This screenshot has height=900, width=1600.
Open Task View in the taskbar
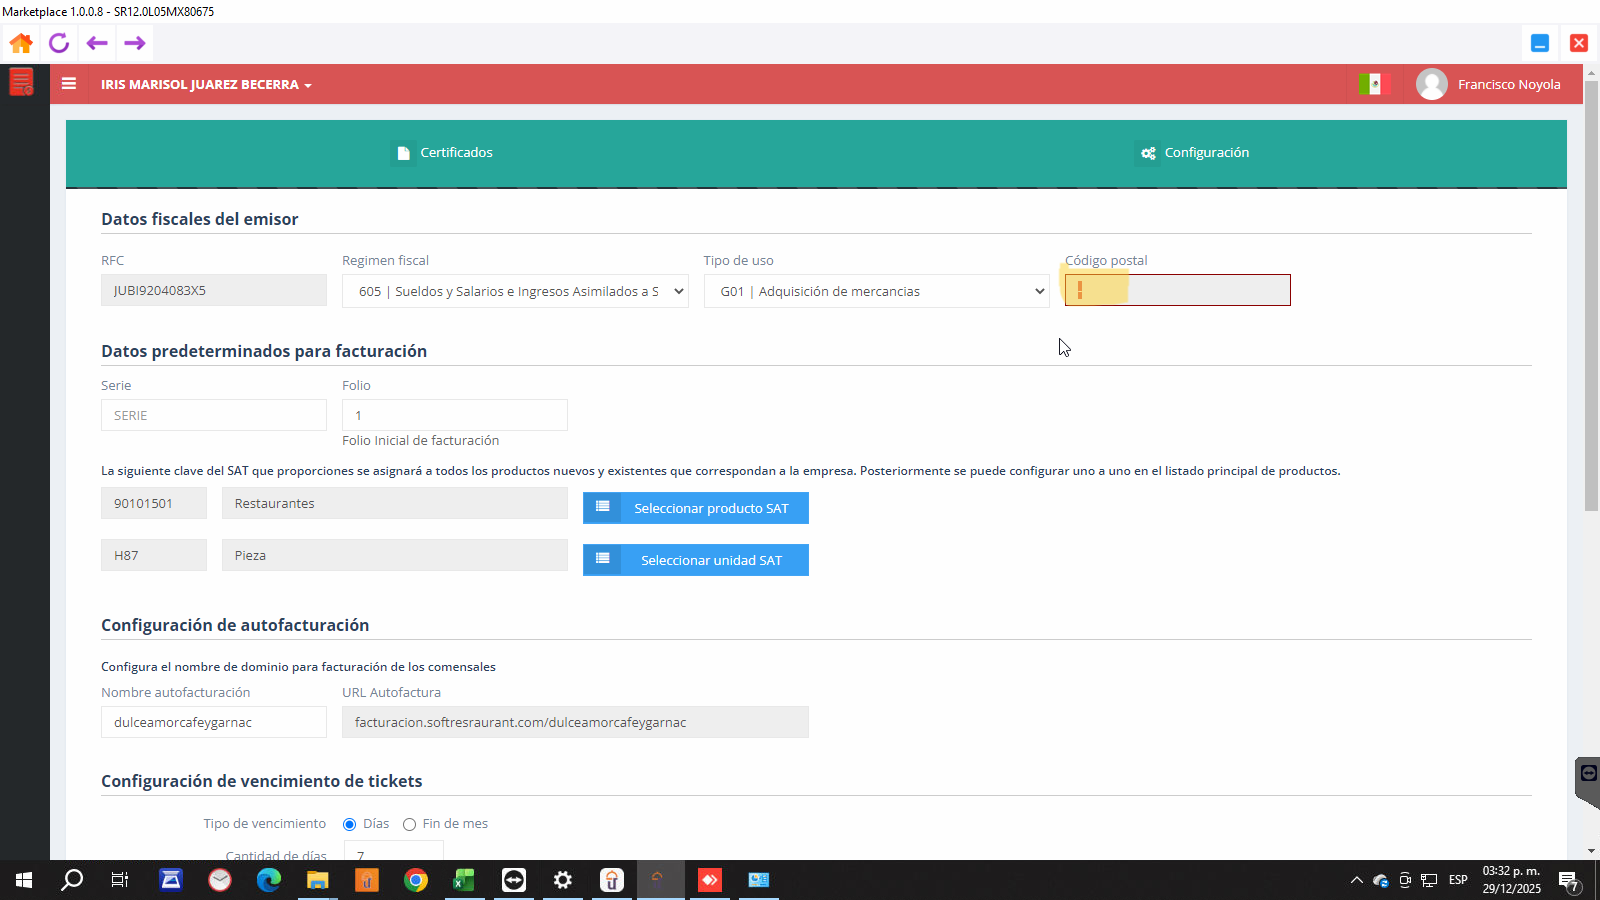click(120, 880)
